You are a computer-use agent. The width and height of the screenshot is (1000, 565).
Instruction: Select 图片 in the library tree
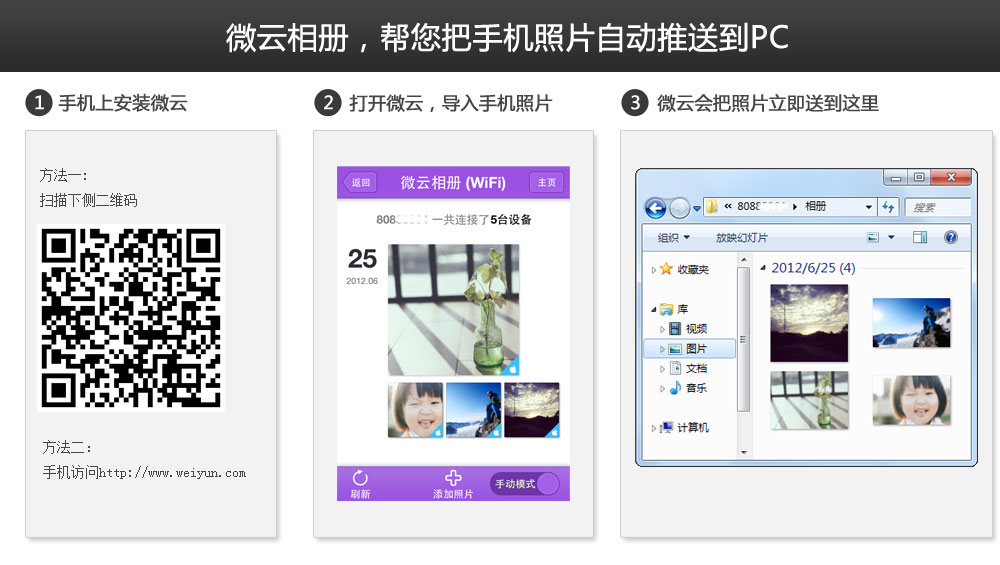pyautogui.click(x=696, y=349)
